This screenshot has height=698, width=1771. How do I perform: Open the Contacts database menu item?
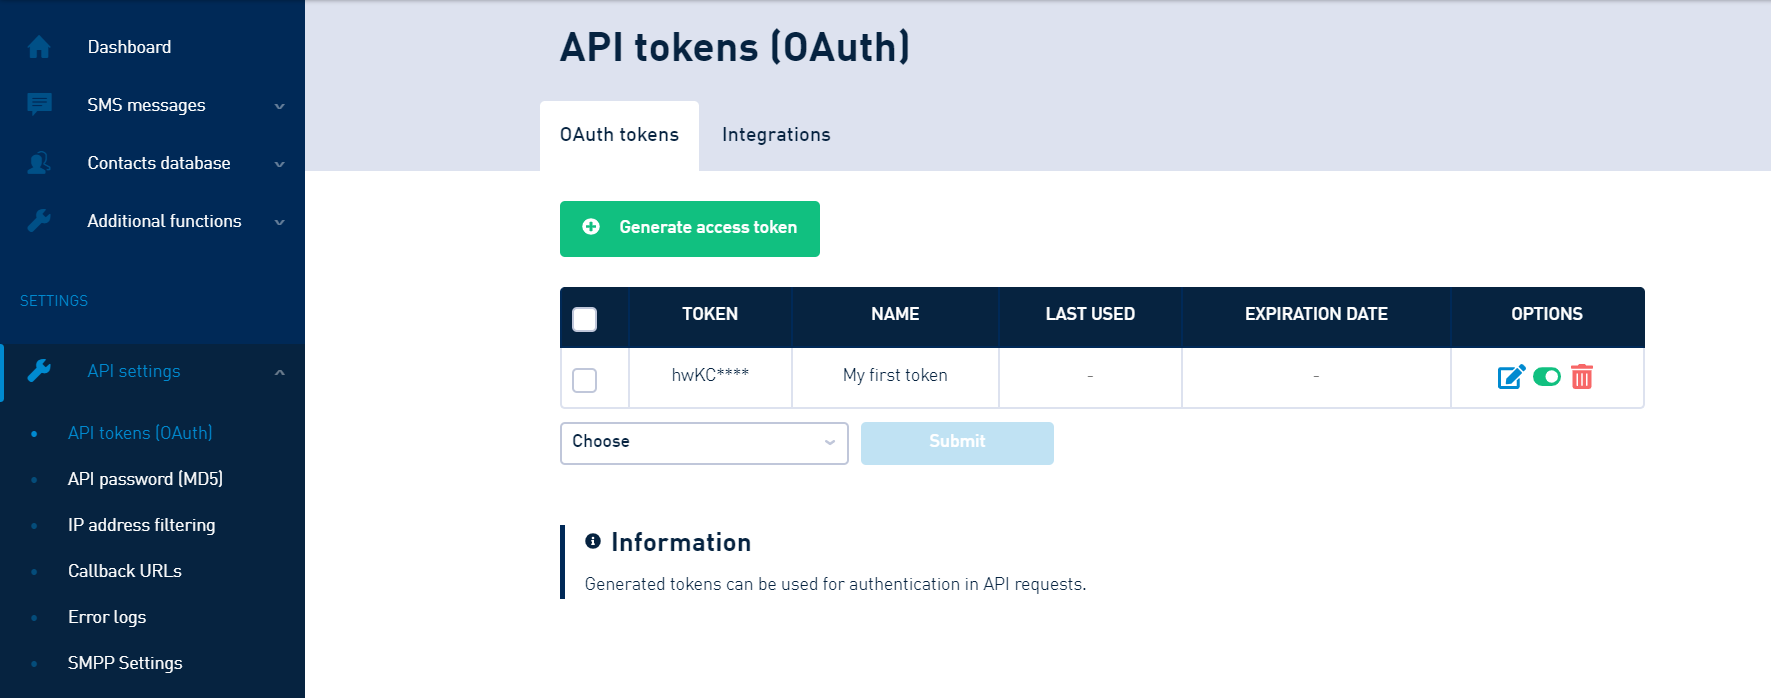coord(159,163)
